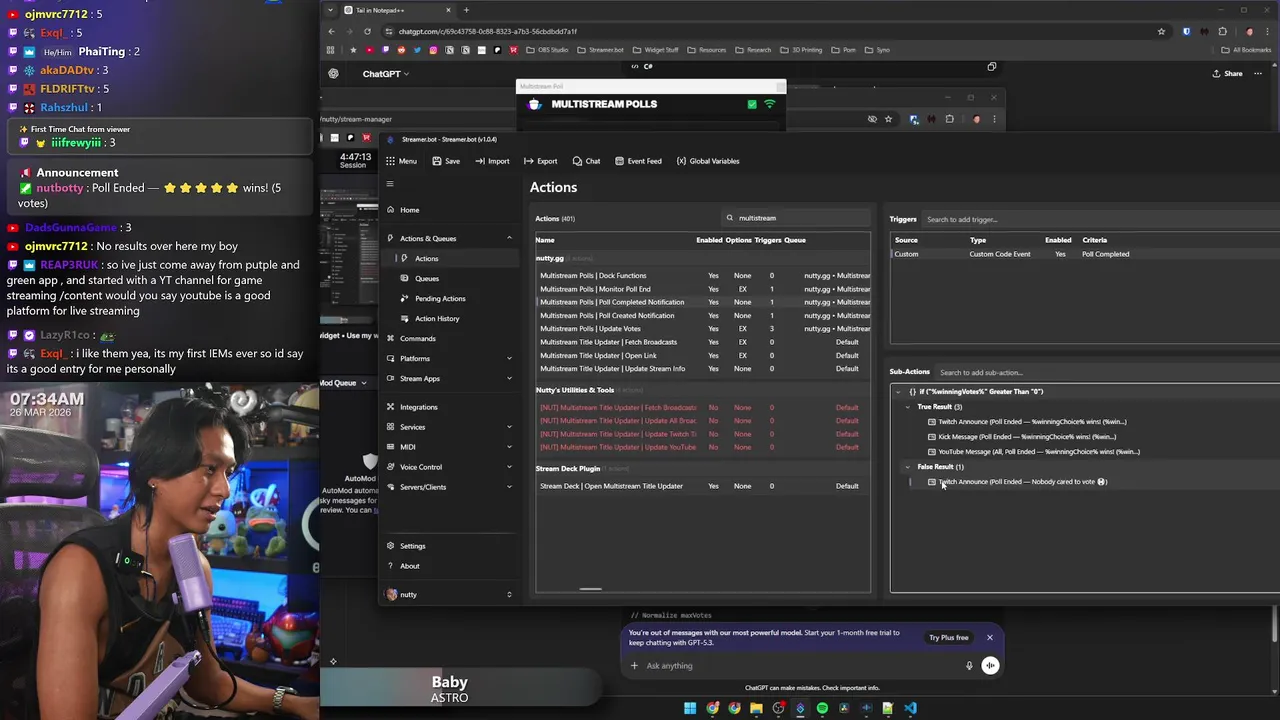Click Try Plus free button
Image resolution: width=1280 pixels, height=720 pixels.
(x=948, y=638)
